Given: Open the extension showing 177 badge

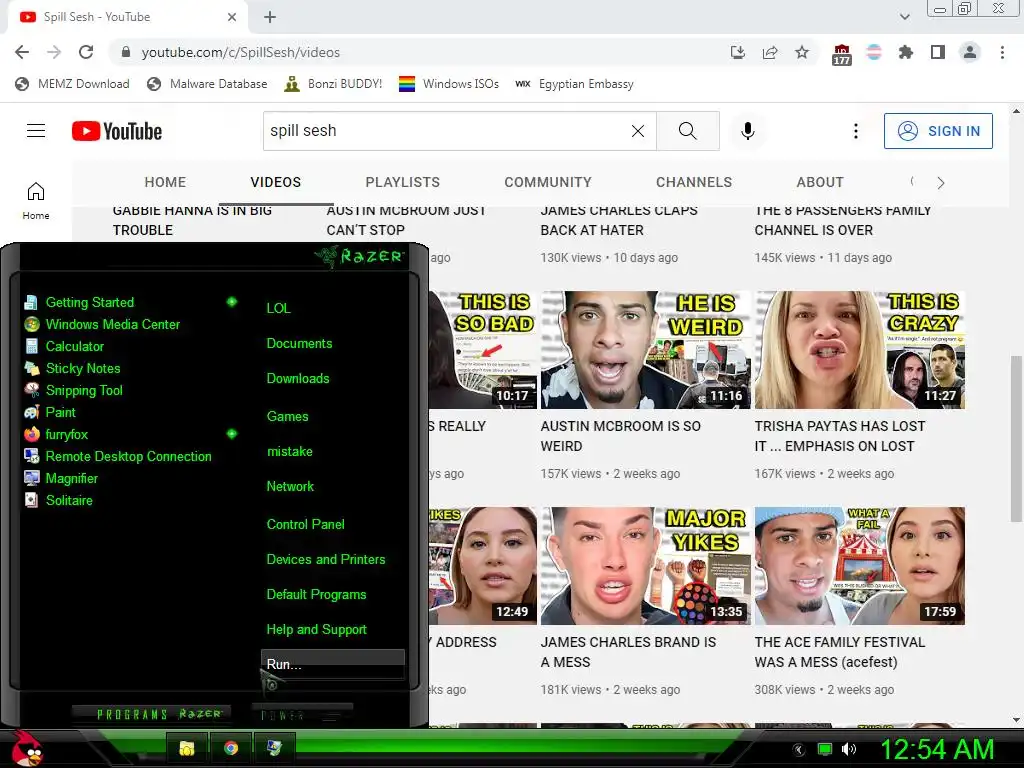Looking at the screenshot, I should [842, 54].
